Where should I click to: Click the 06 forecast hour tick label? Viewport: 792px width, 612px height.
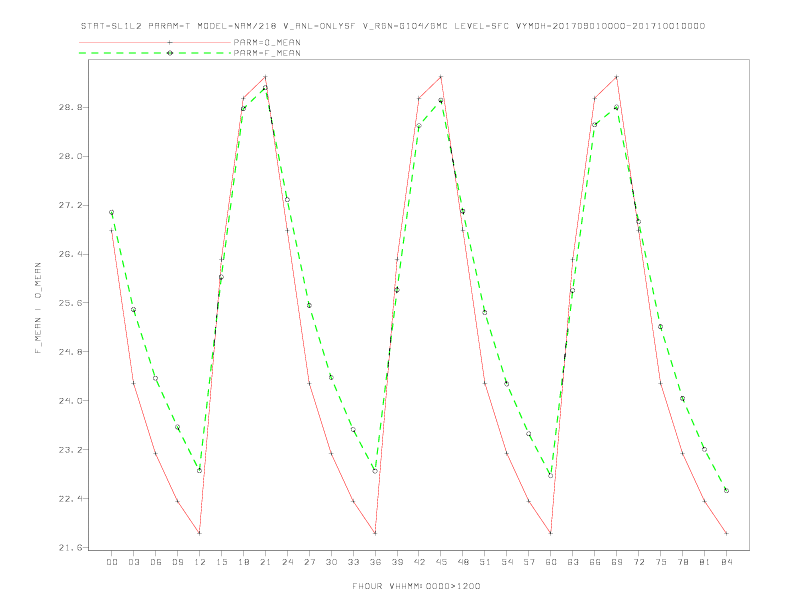pyautogui.click(x=156, y=562)
